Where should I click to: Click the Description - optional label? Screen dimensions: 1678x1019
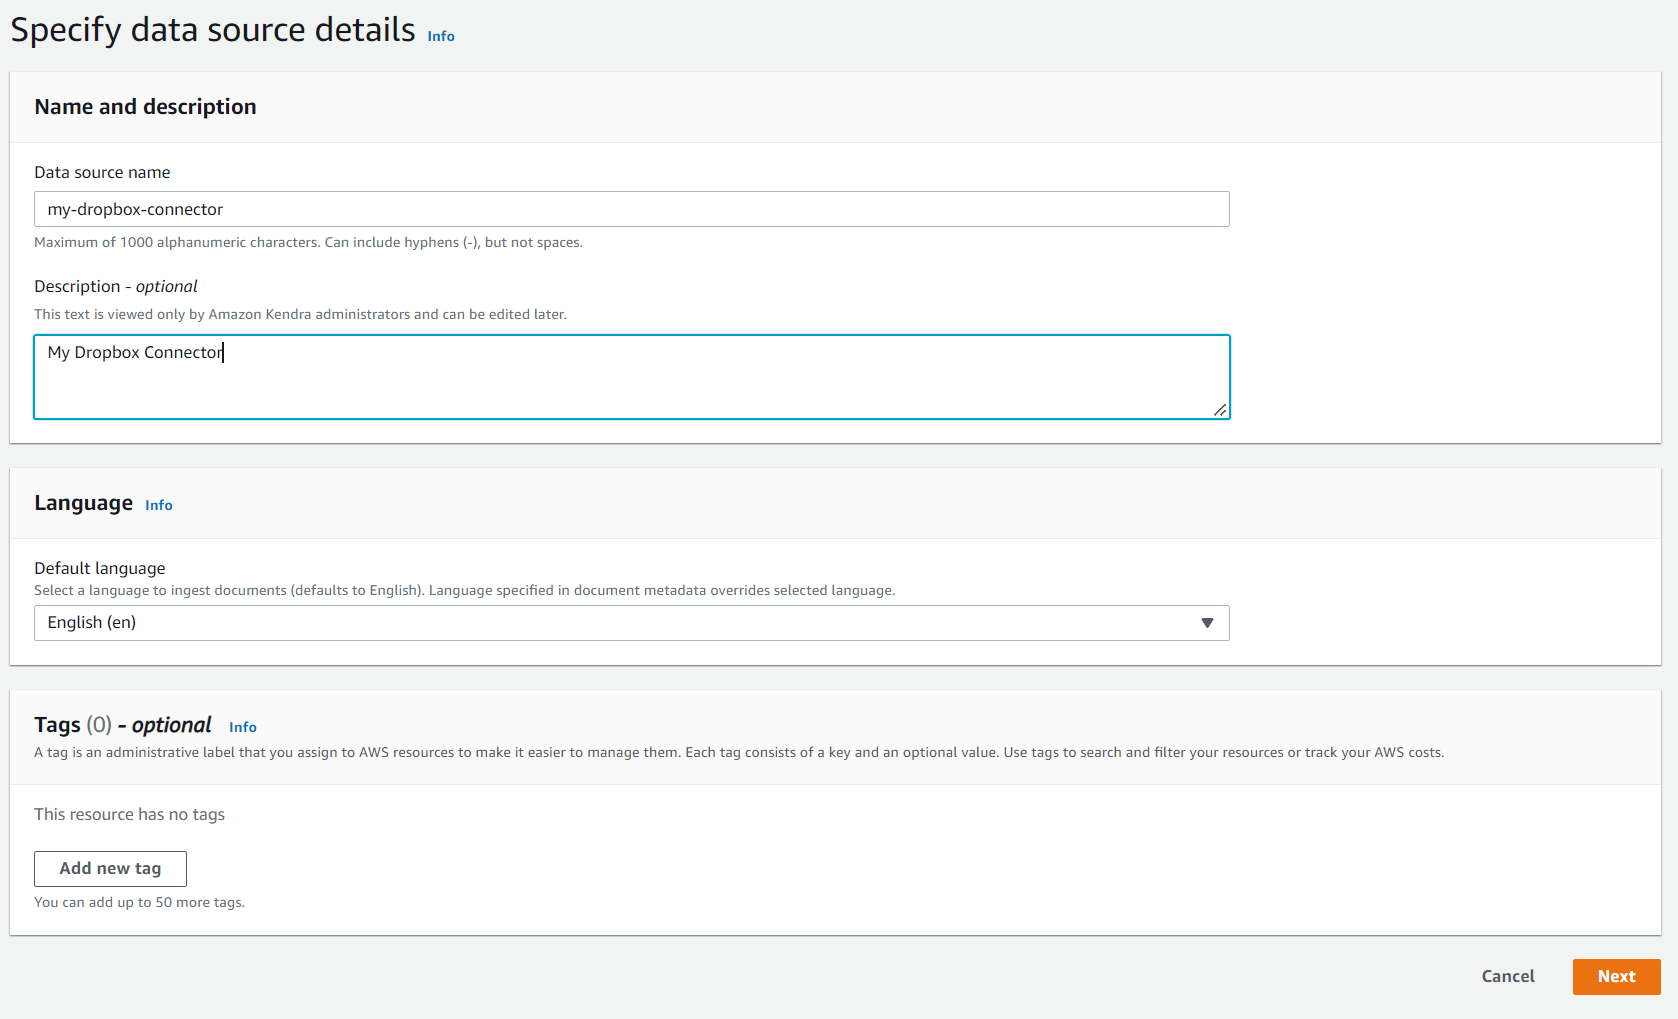[x=116, y=286]
